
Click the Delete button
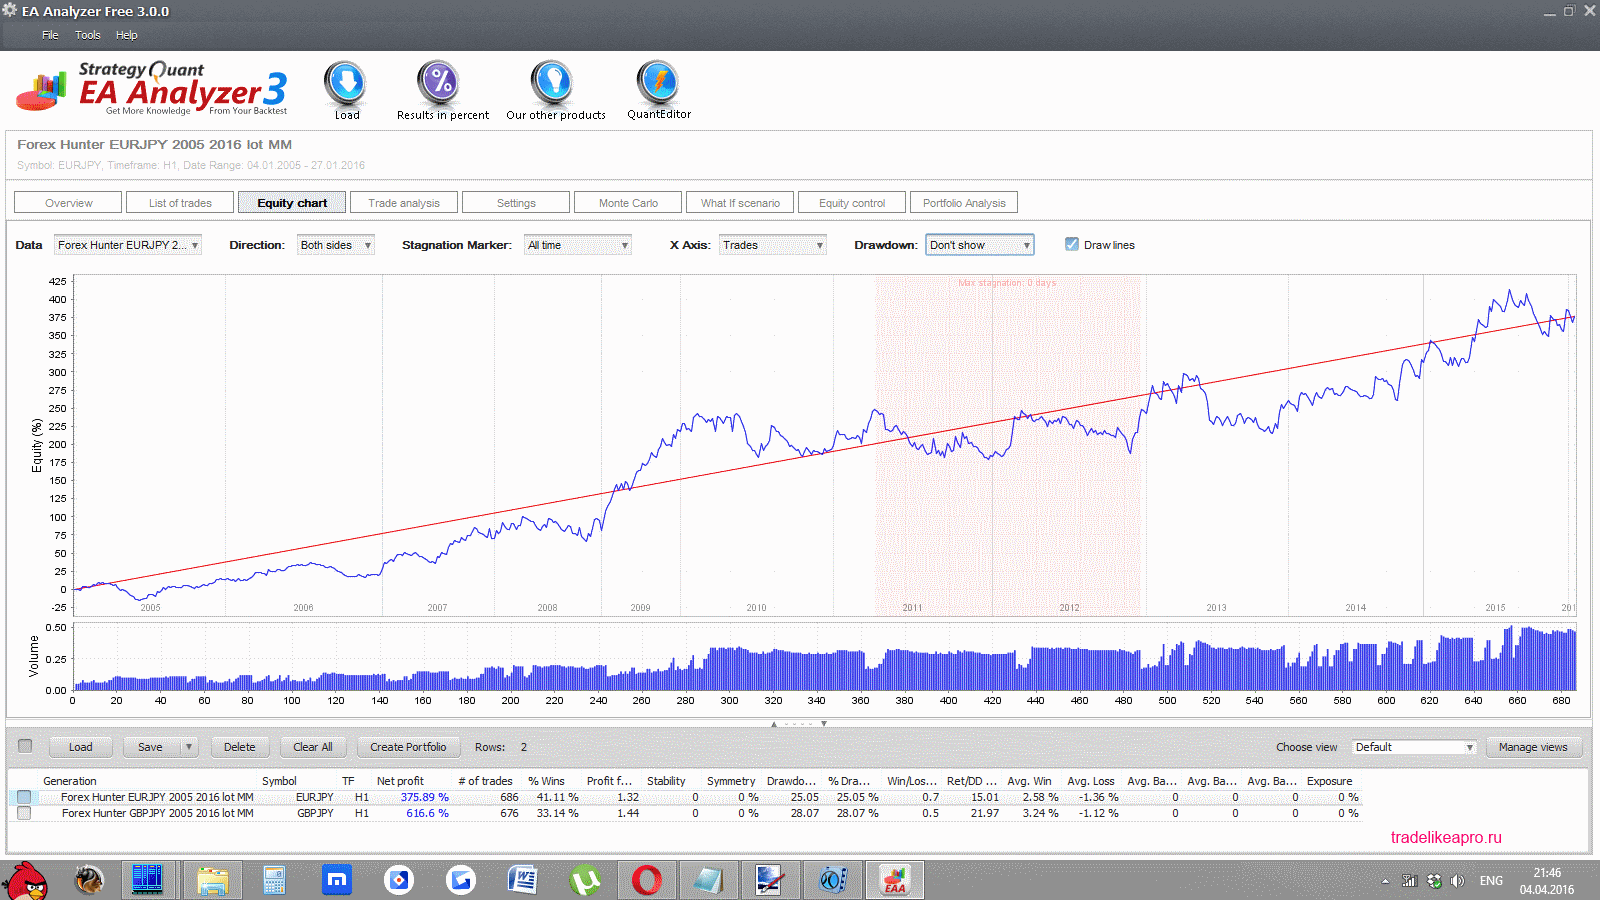coord(239,747)
